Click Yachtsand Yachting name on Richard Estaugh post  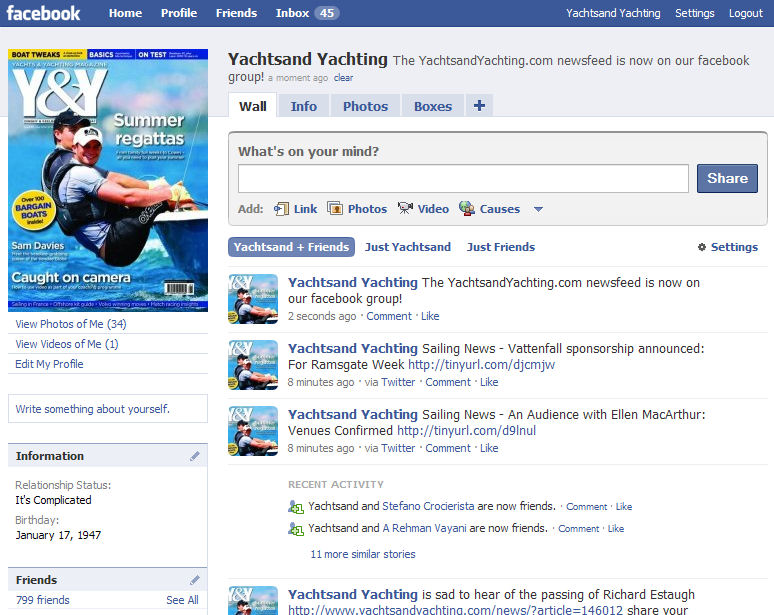tap(352, 594)
